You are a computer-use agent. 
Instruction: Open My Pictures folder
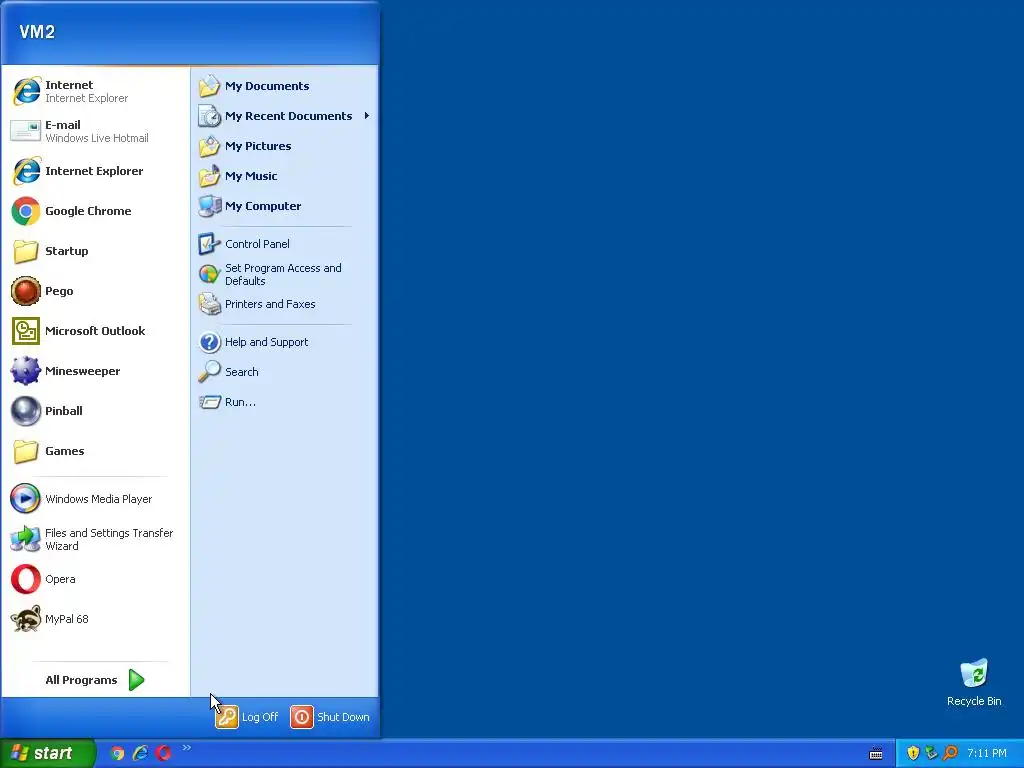[x=285, y=146]
